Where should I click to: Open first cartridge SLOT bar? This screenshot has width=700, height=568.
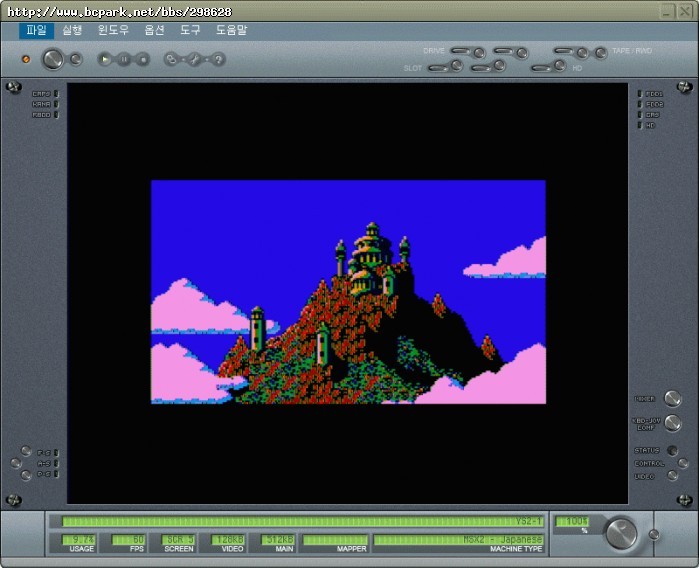(x=438, y=68)
